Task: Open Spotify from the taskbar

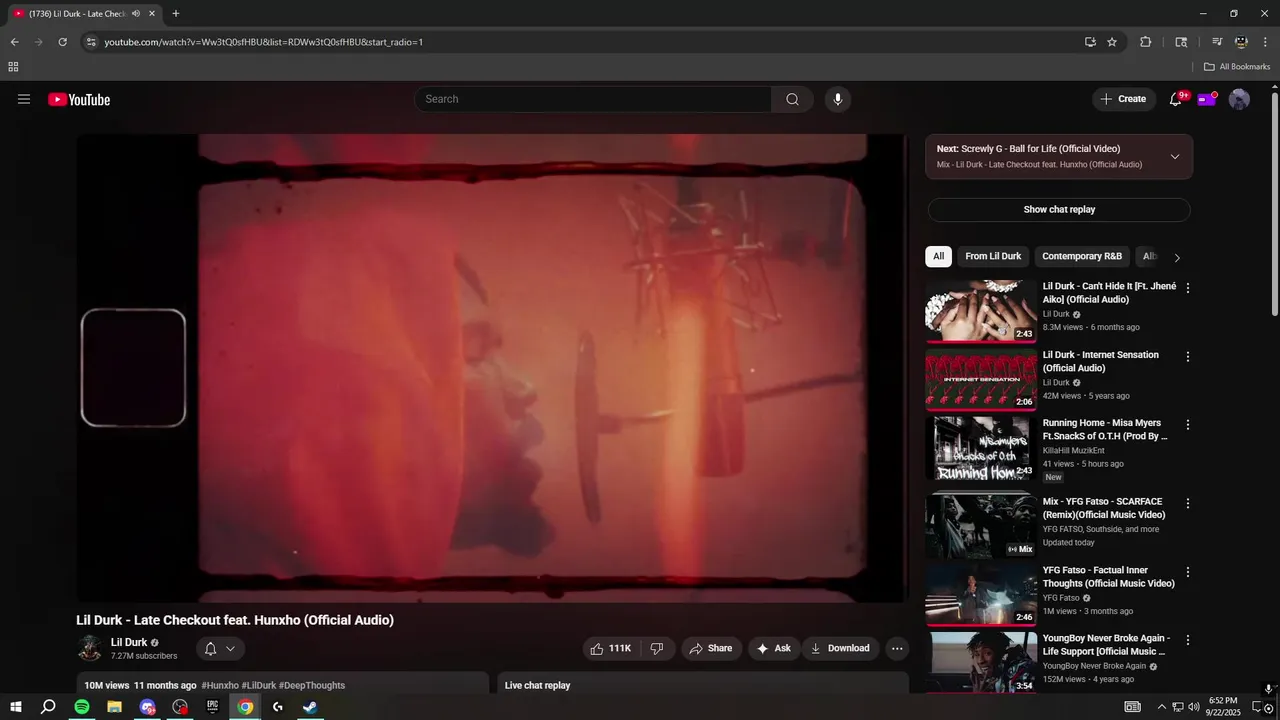Action: (82, 707)
